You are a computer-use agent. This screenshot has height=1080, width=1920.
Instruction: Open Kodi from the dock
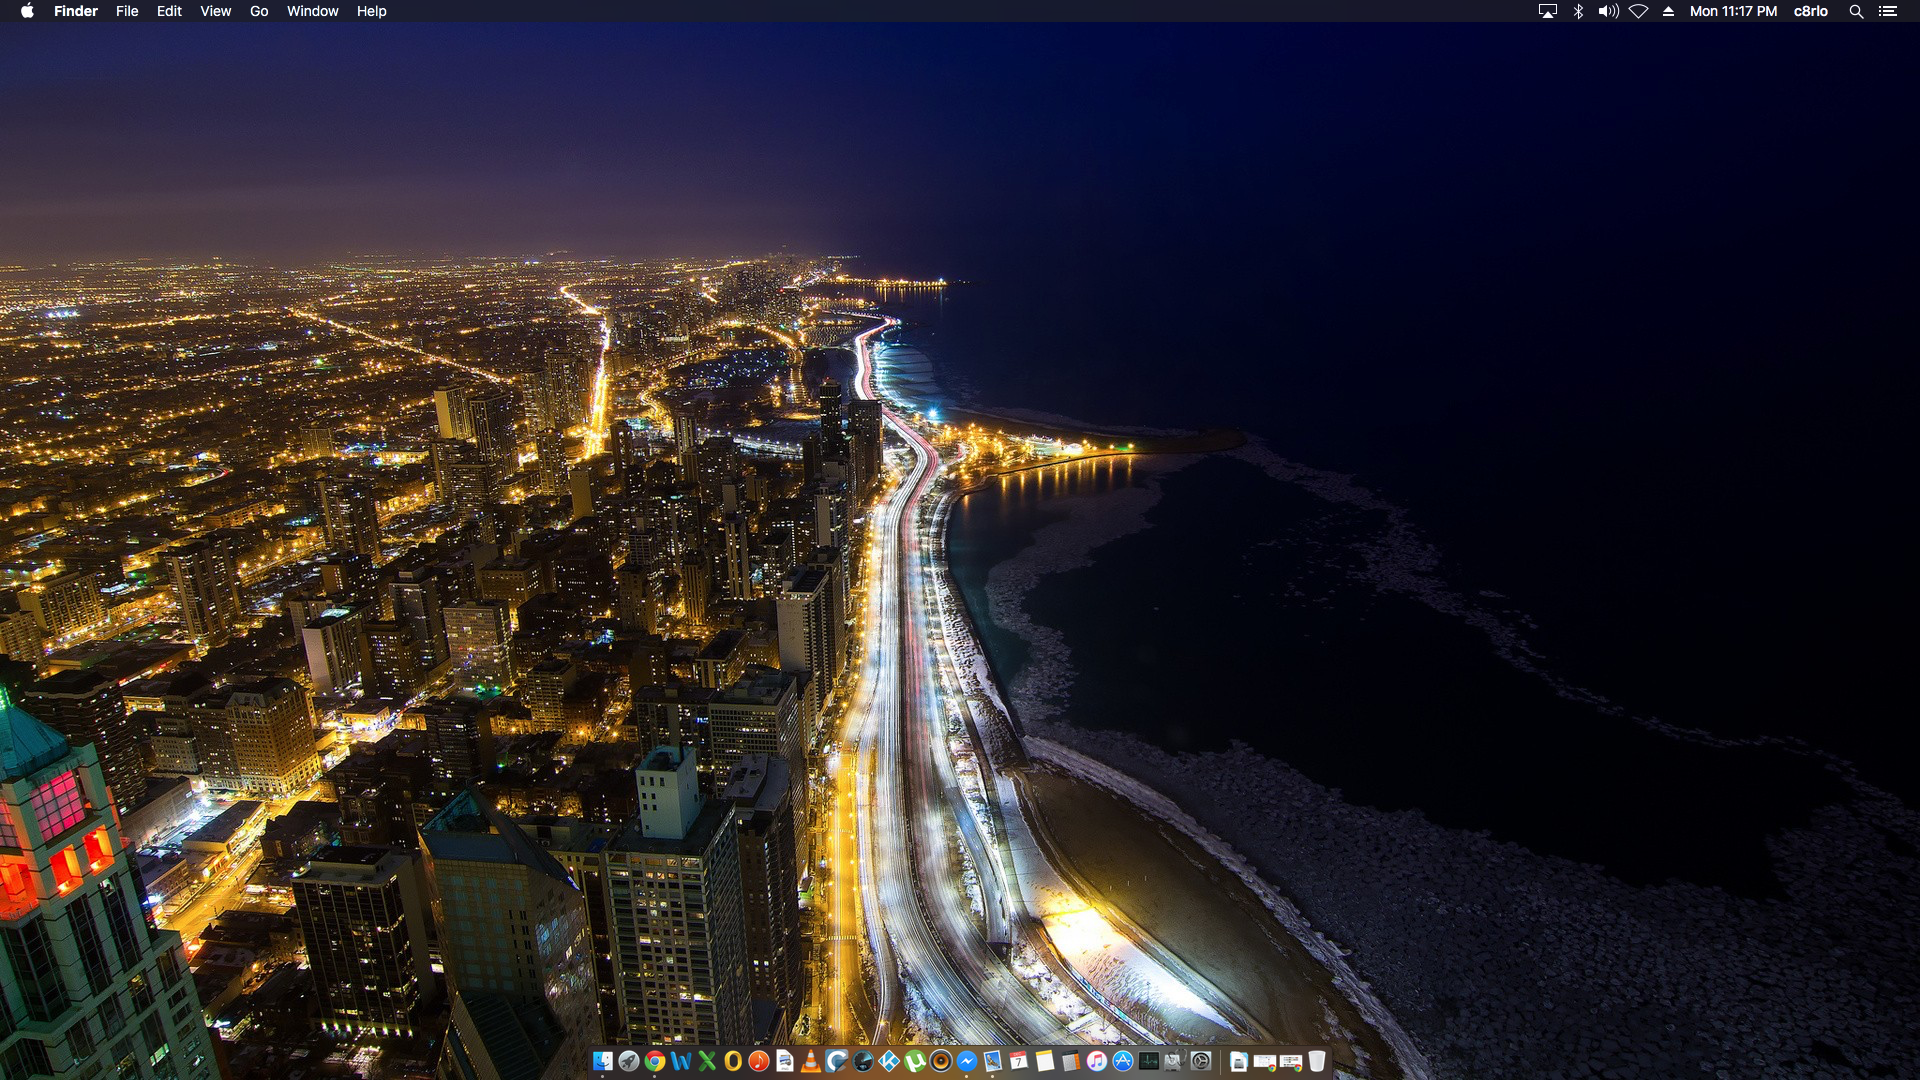[x=889, y=1061]
